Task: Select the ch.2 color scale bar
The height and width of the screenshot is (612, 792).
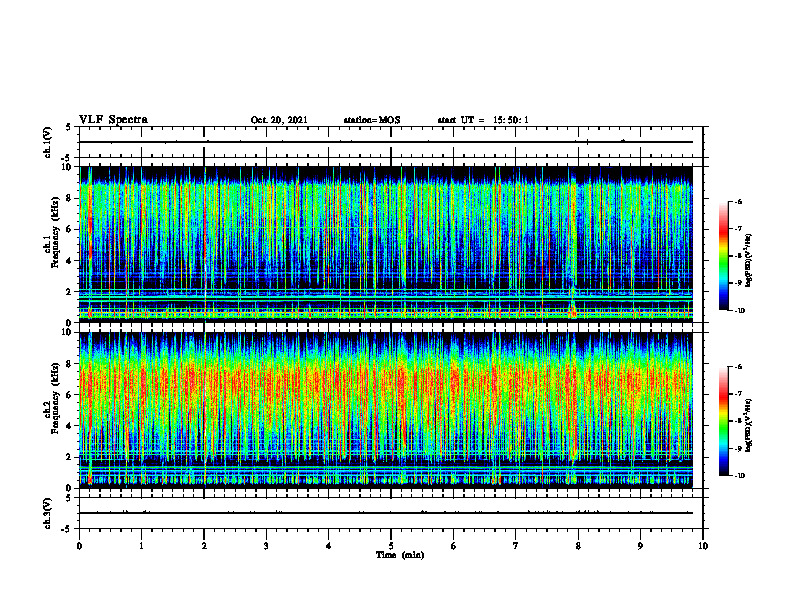Action: pyautogui.click(x=723, y=421)
